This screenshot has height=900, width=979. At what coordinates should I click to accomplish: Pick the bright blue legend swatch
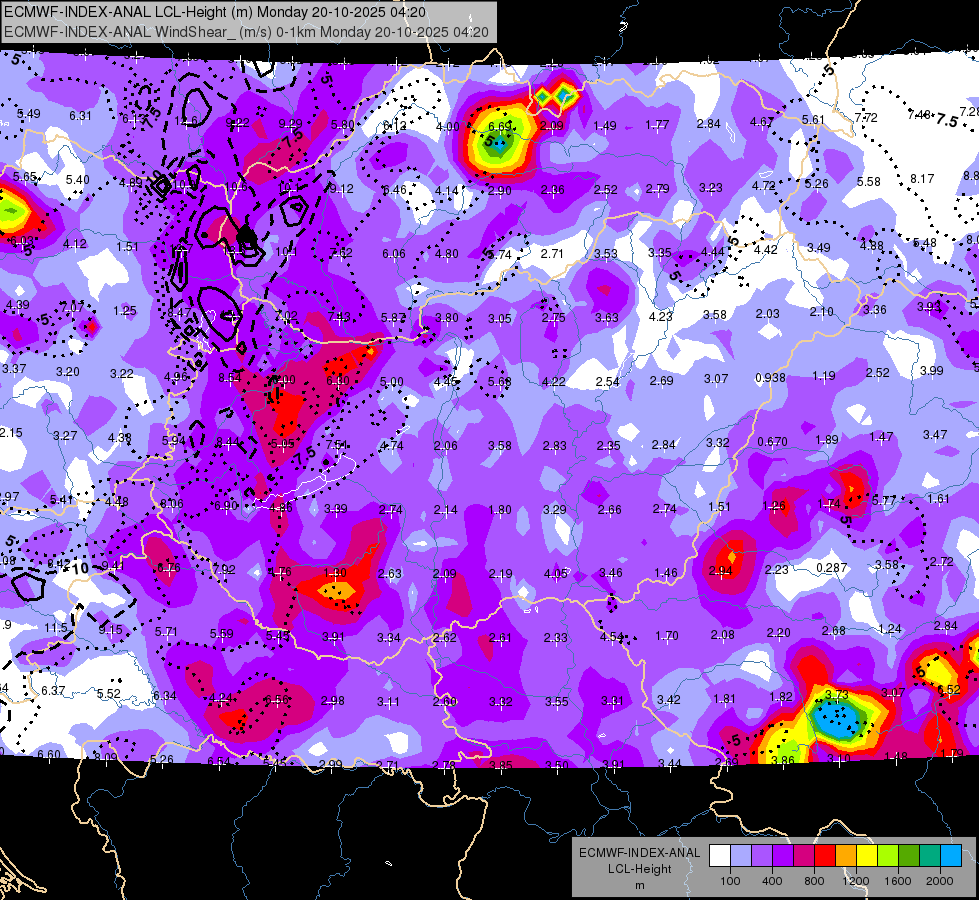pos(951,856)
